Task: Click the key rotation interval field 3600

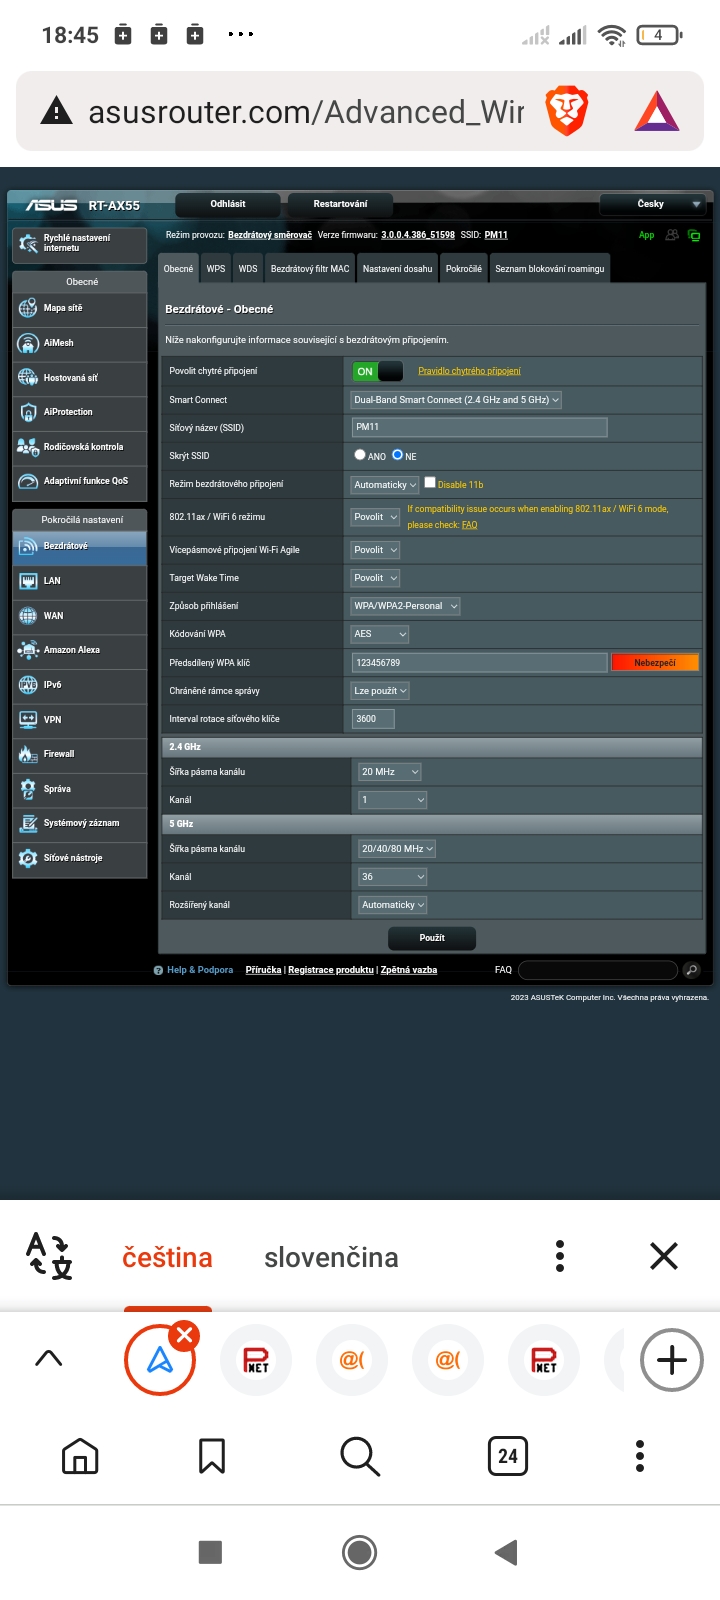Action: (x=373, y=719)
